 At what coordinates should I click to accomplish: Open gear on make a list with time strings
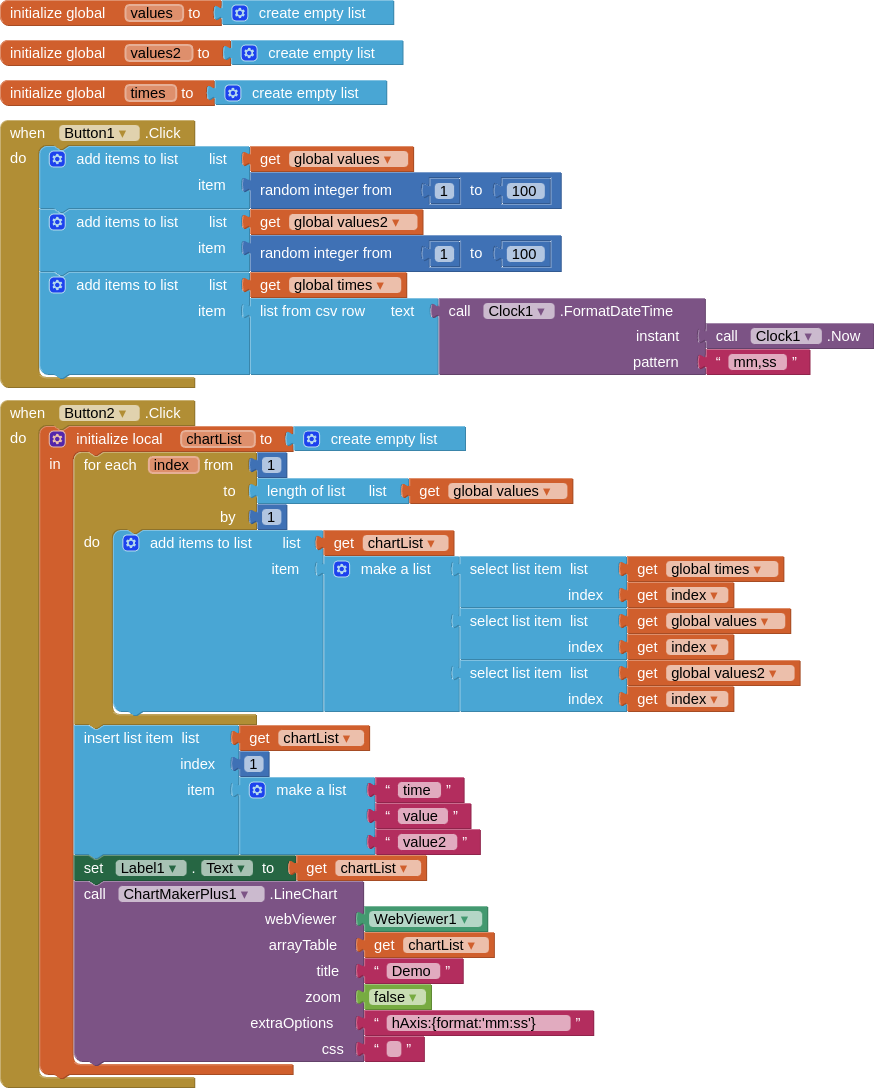(x=257, y=790)
